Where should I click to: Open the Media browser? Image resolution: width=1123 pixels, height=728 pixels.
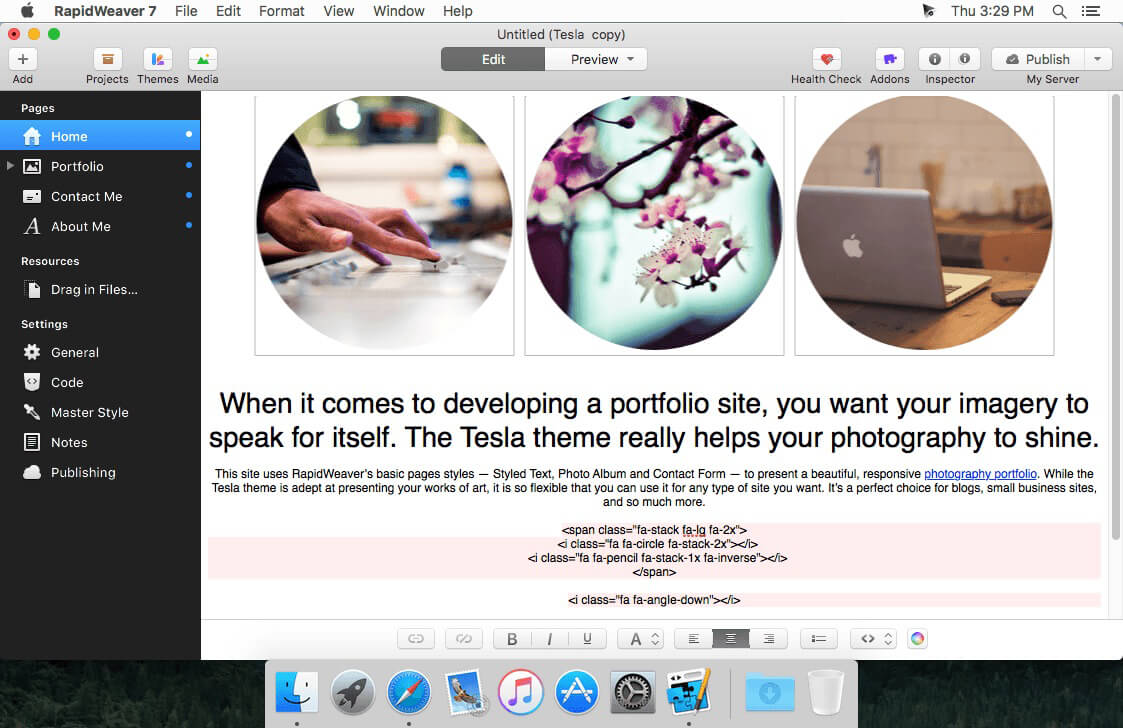coord(203,60)
